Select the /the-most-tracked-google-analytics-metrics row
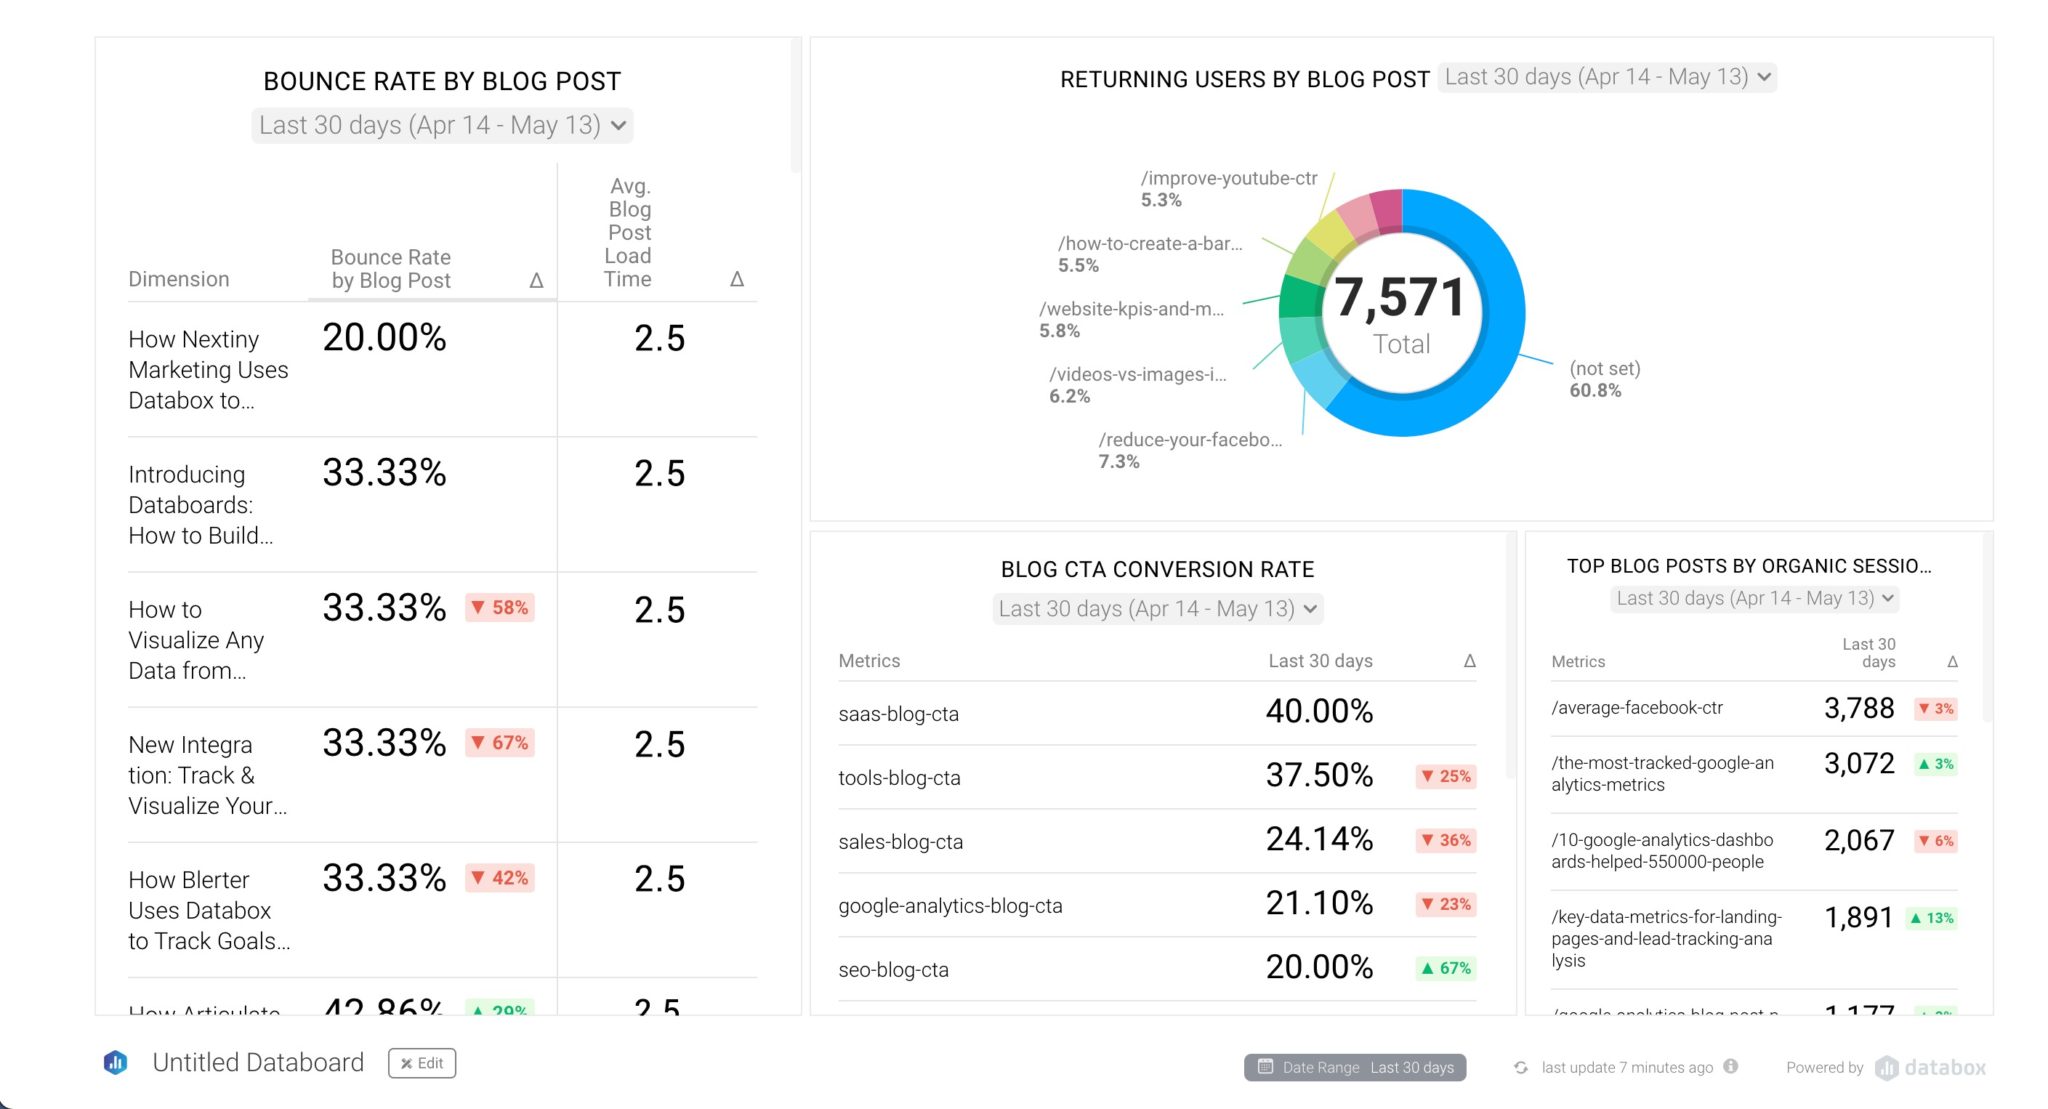Screen dimensions: 2048x1109 pos(1754,774)
